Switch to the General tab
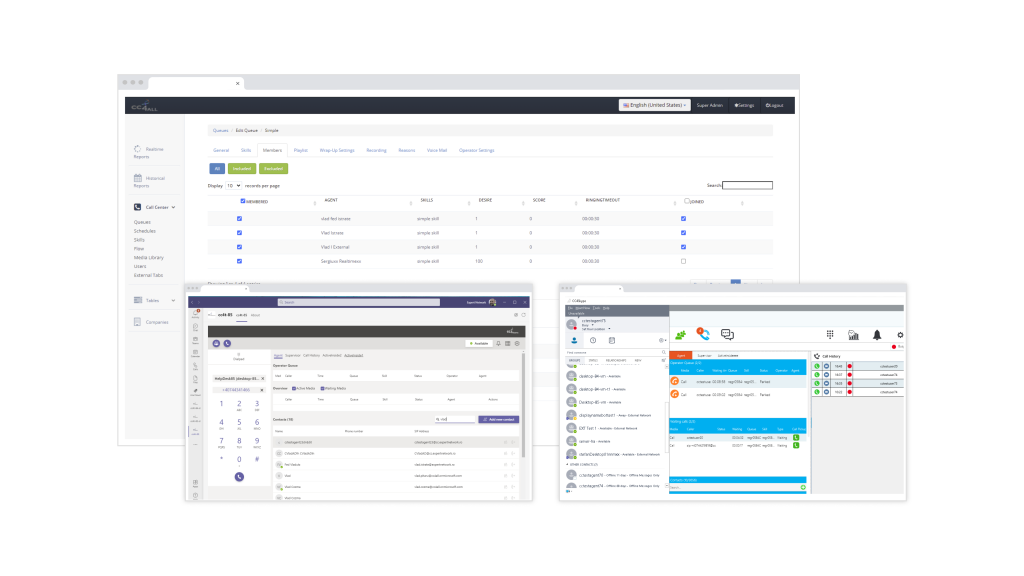The width and height of the screenshot is (1024, 576). tap(221, 150)
